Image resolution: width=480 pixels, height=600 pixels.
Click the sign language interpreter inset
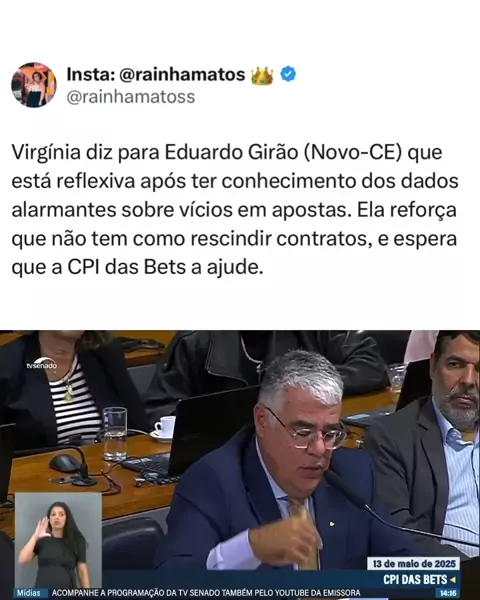tap(58, 540)
